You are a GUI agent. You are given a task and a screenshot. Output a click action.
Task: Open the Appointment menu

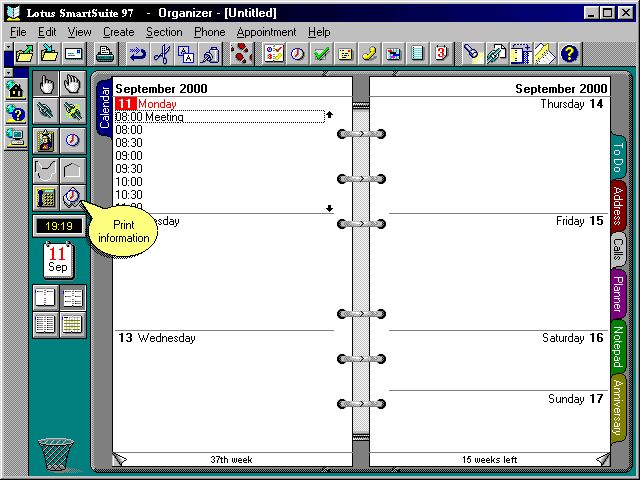click(266, 32)
